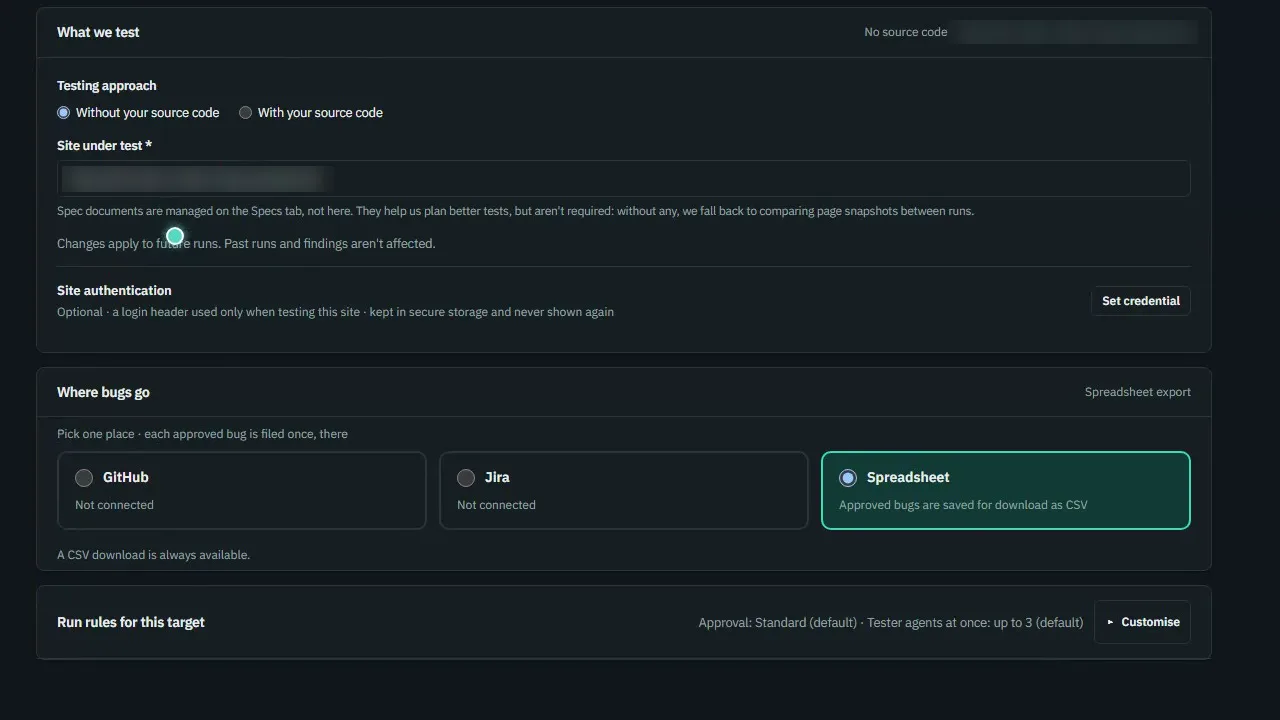This screenshot has width=1280, height=720.
Task: Expand Customise run rules
Action: (1143, 622)
